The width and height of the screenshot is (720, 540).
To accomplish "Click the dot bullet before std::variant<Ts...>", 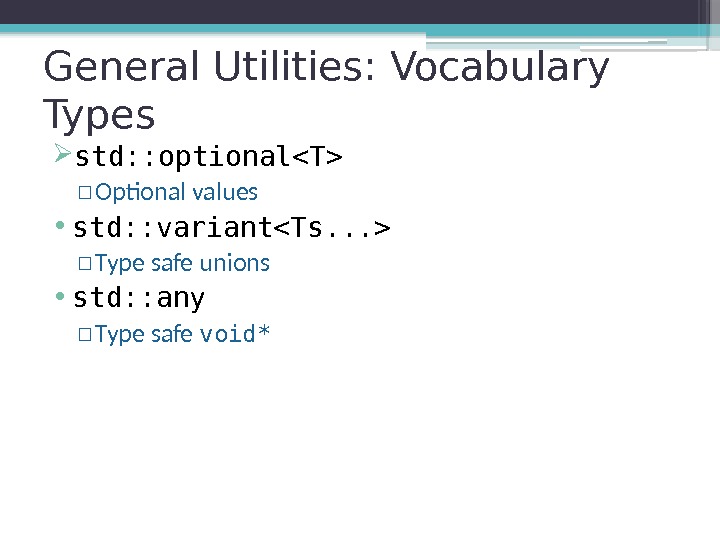I will [x=61, y=230].
